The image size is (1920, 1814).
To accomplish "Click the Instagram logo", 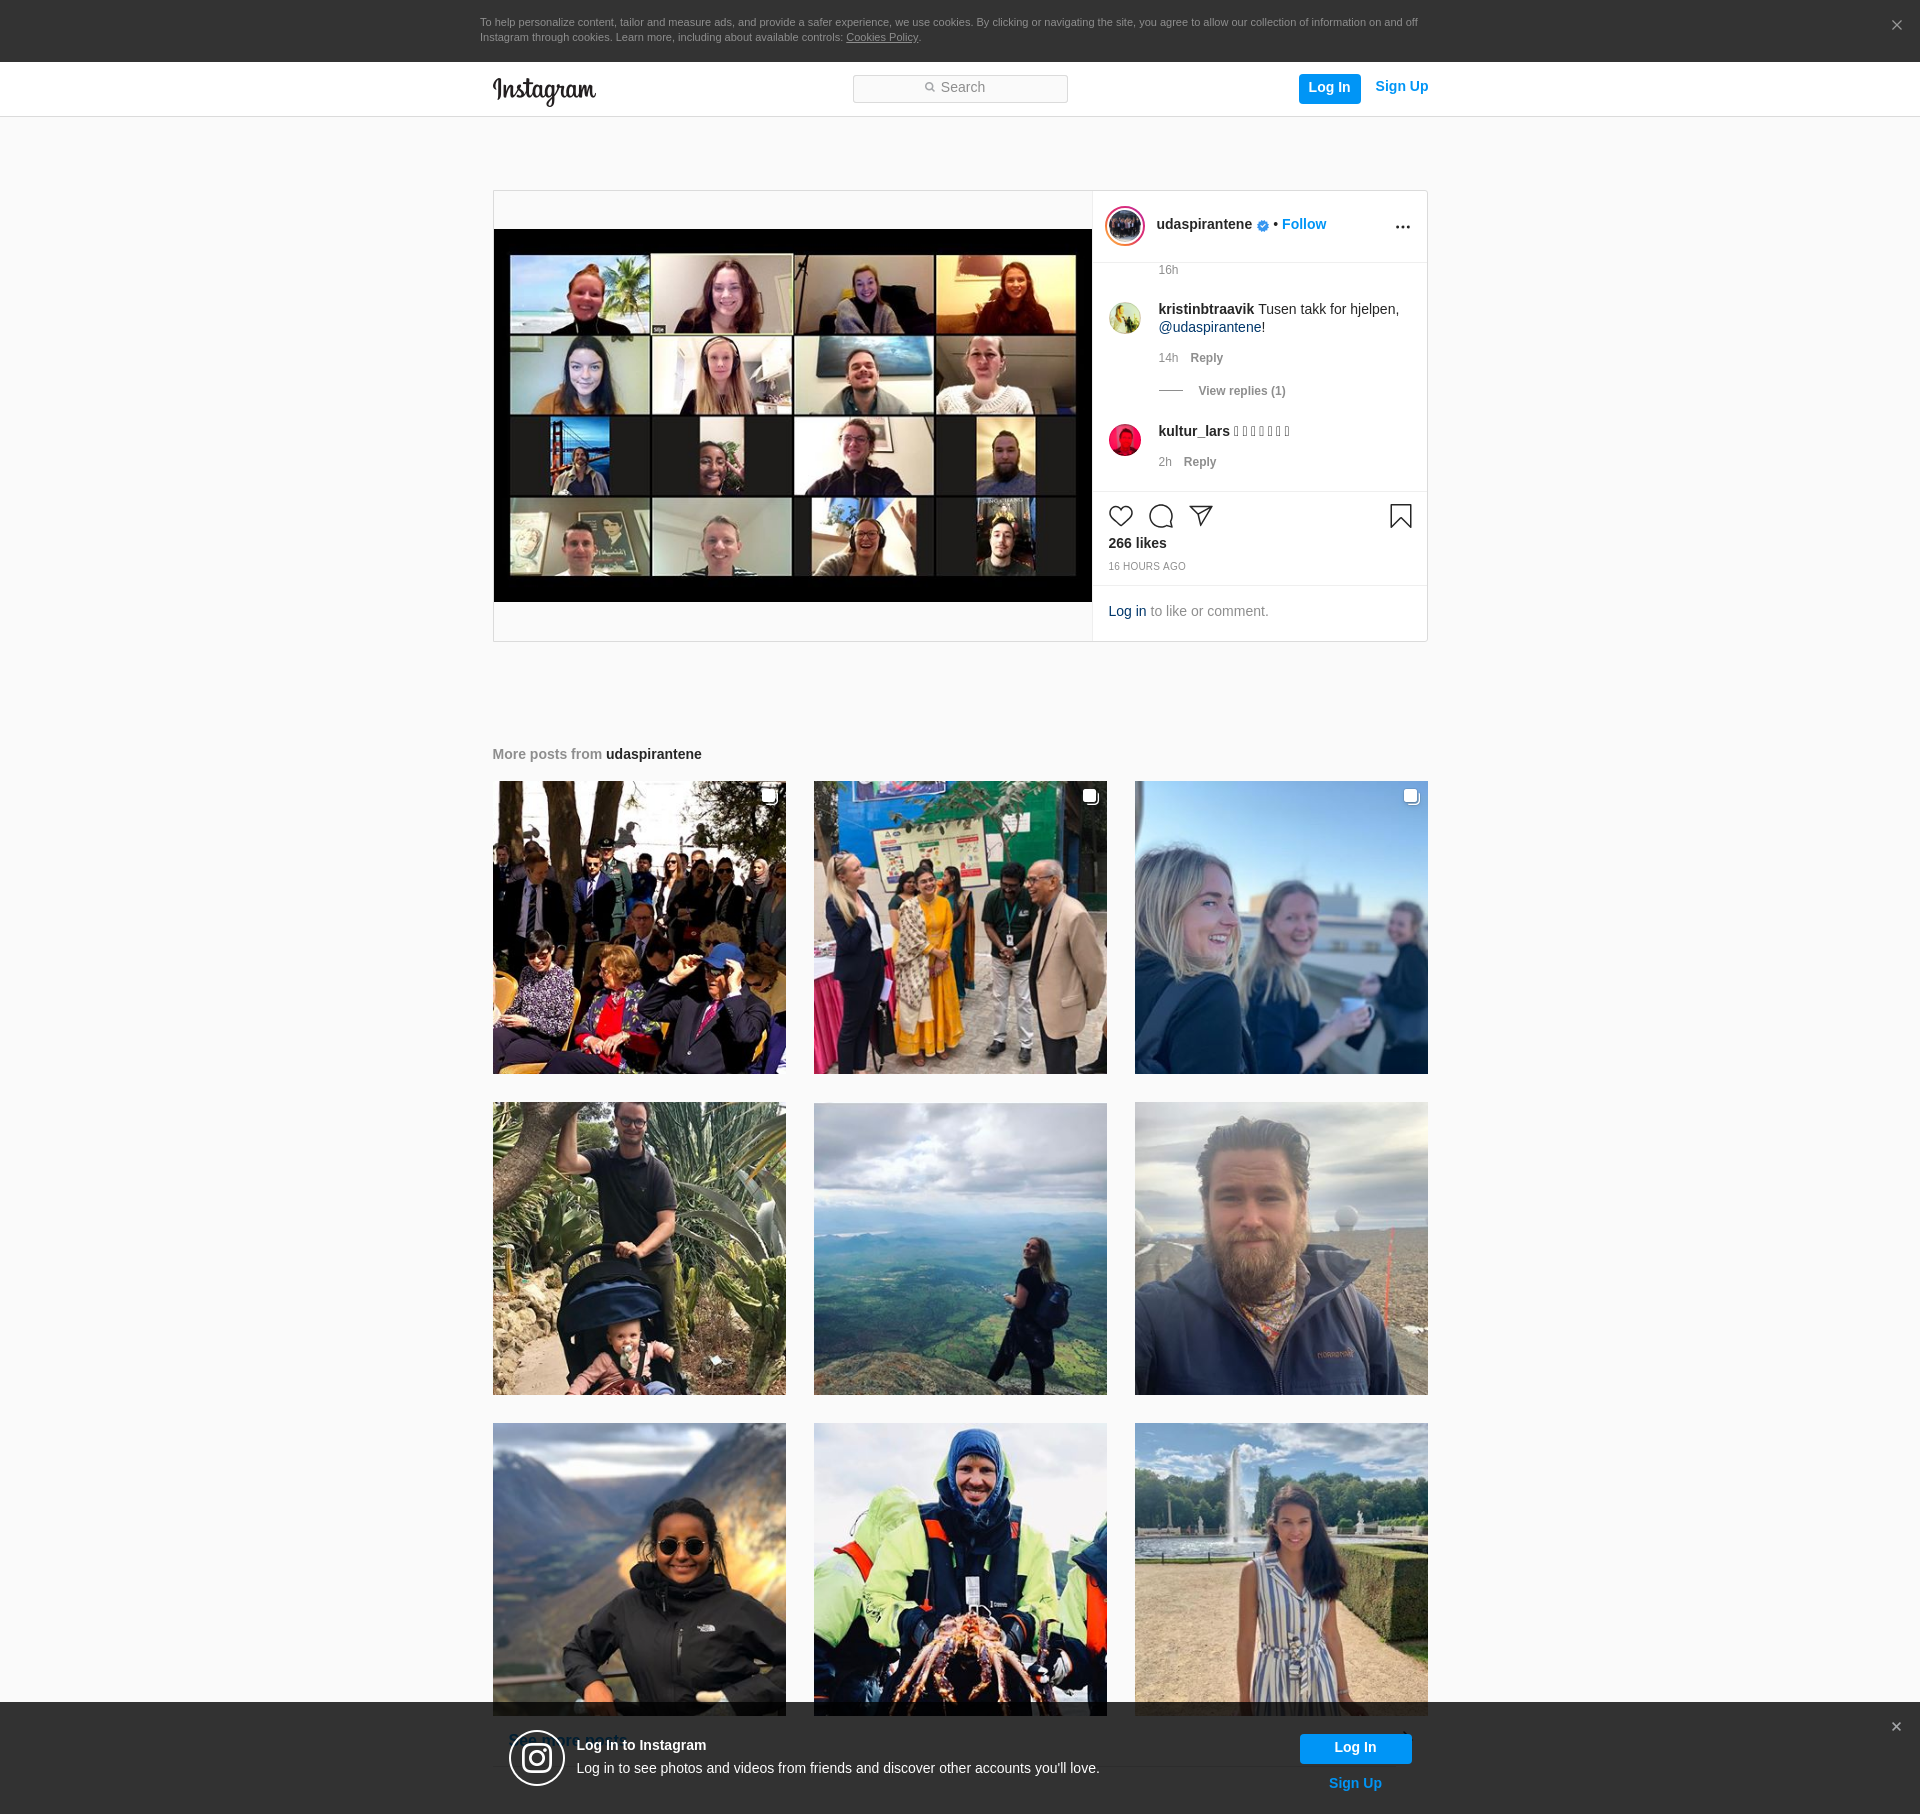I will click(x=544, y=90).
